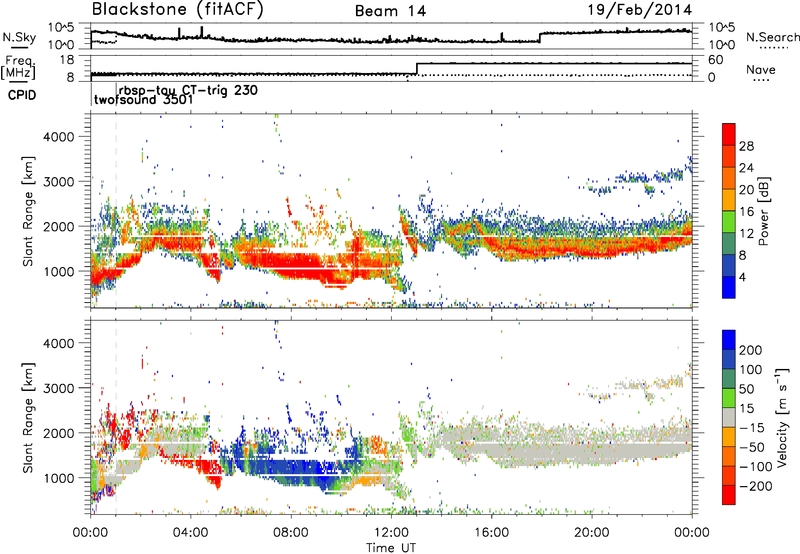Click the '08:00' time tick label
This screenshot has width=800, height=554.
tap(291, 533)
